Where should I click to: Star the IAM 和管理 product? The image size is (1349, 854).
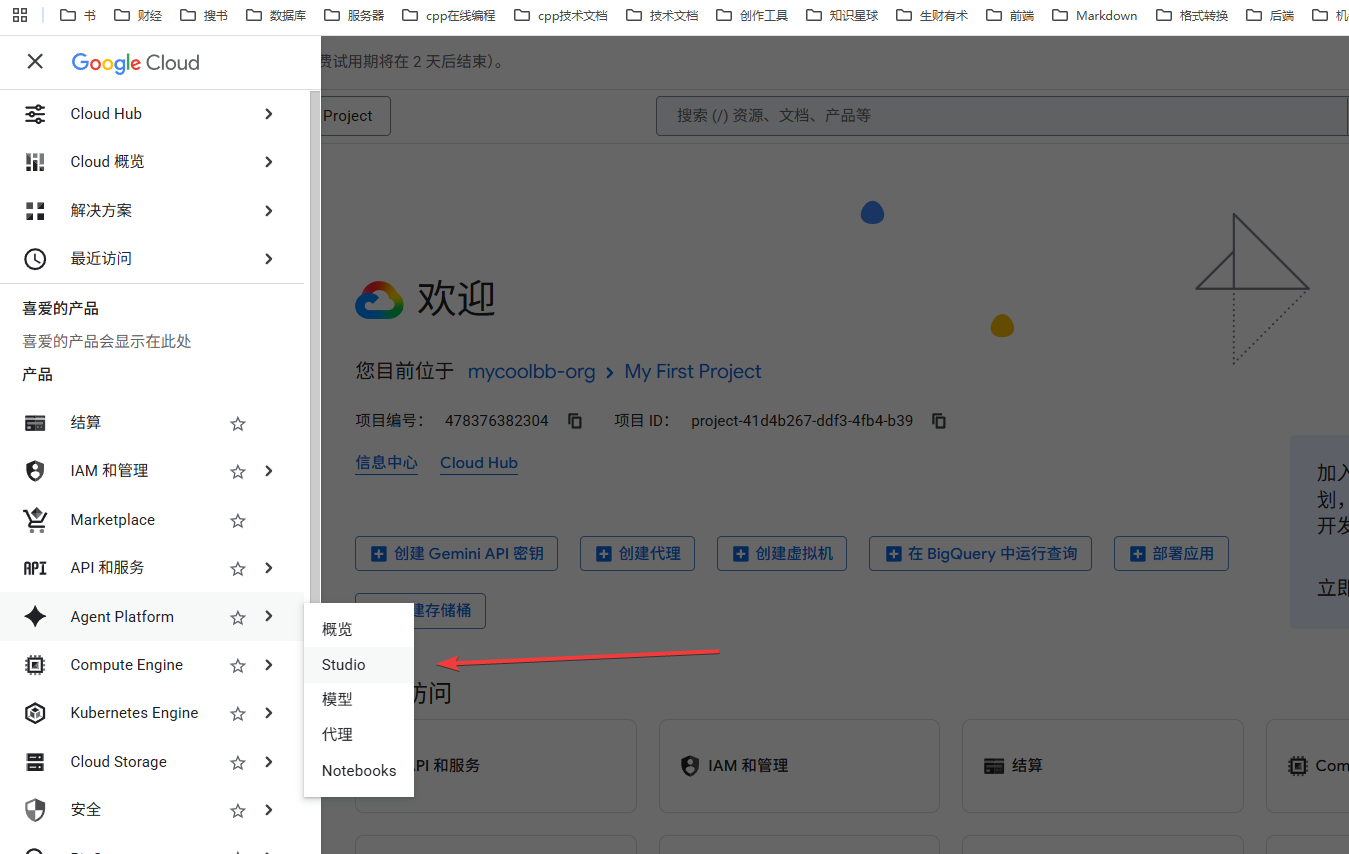point(238,471)
